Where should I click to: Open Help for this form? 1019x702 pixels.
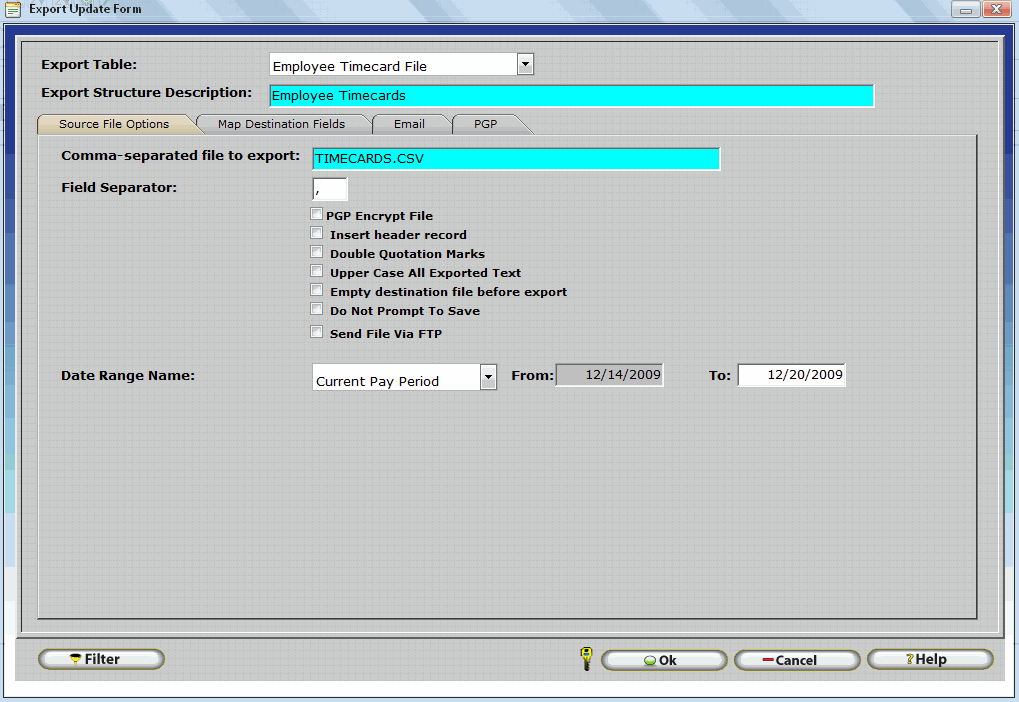(x=929, y=659)
